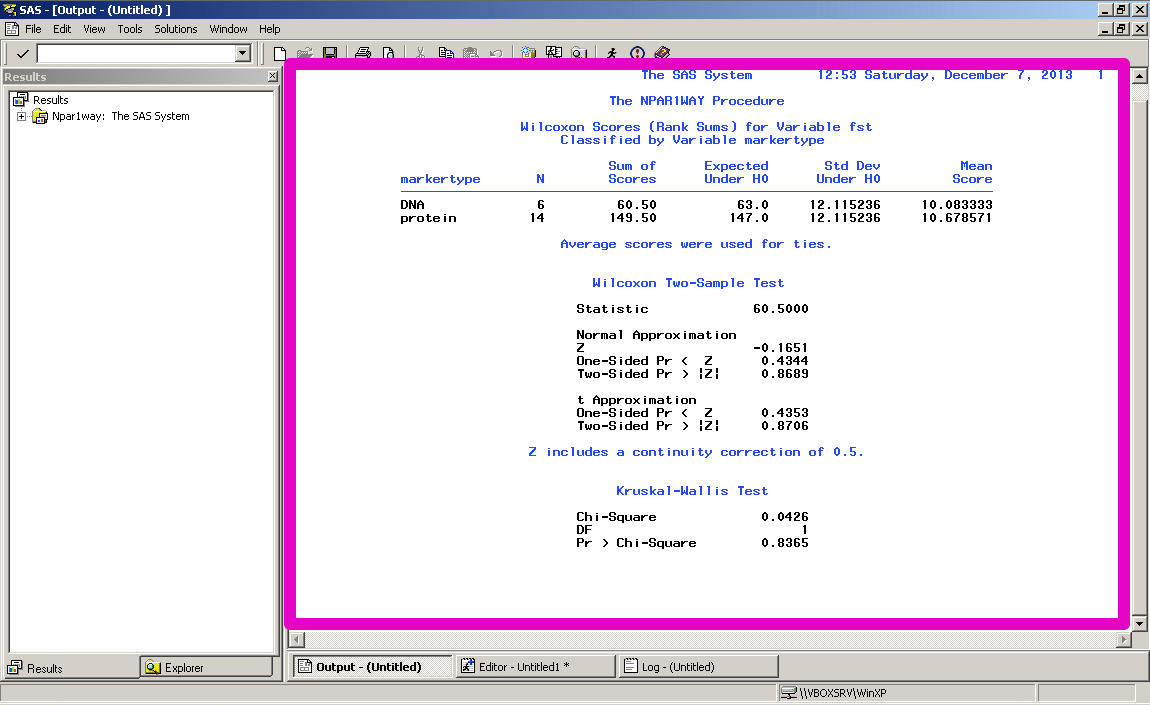Click the Break (exclamation circle) icon
Screen dimensions: 1150x705
[637, 53]
